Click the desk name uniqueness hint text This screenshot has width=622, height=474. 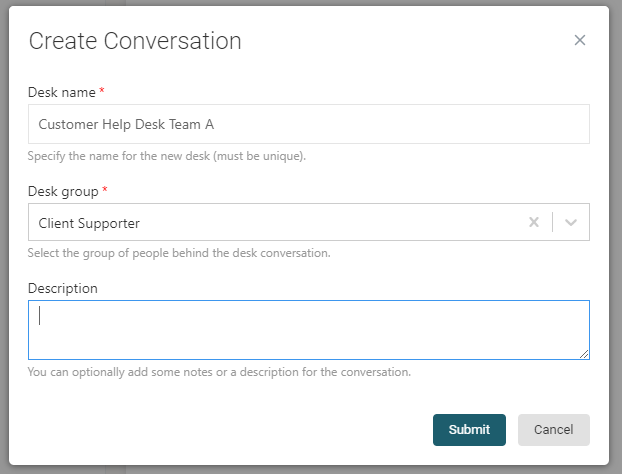[166, 156]
